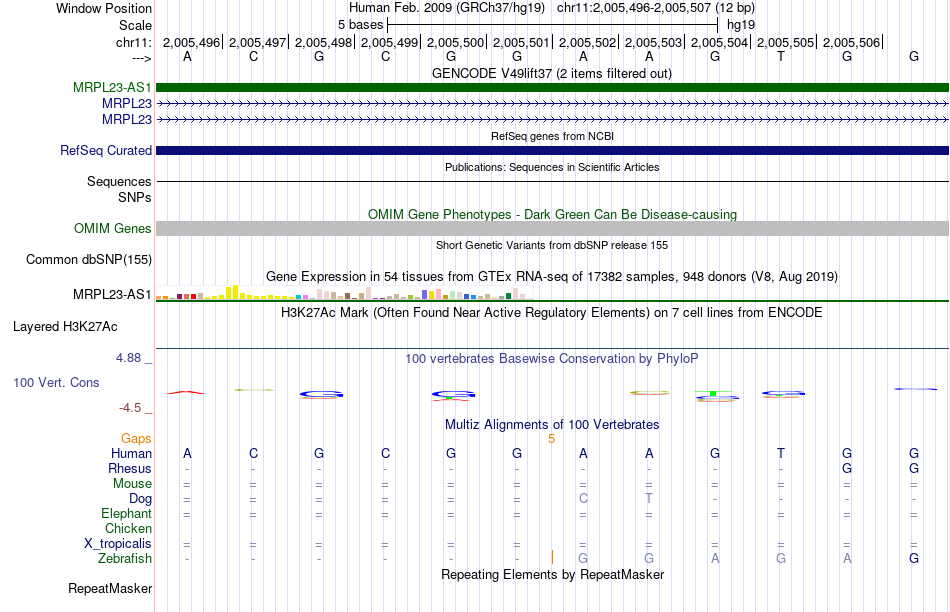Screen dimensions: 950x612
Task: Click the T base in Human row
Action: tap(781, 453)
